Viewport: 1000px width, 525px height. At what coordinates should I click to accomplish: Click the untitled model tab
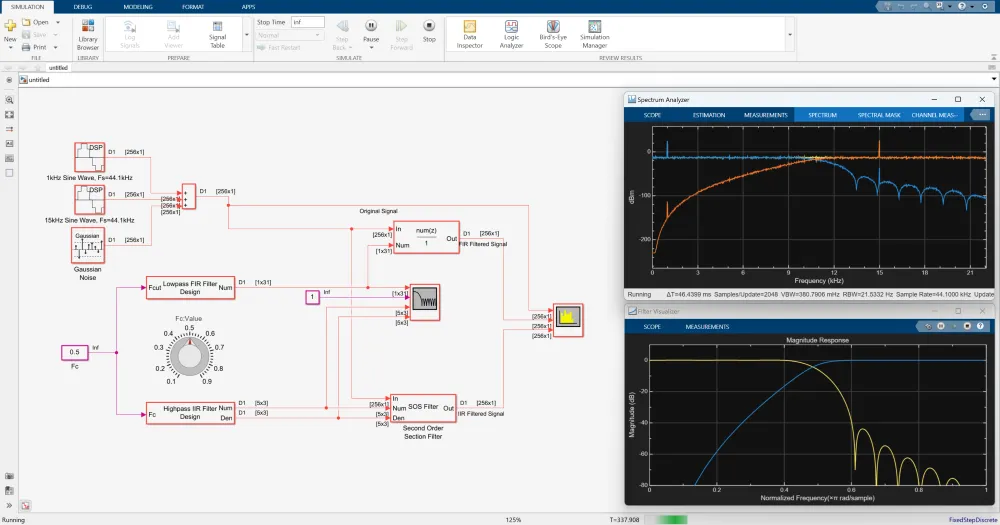coord(58,68)
